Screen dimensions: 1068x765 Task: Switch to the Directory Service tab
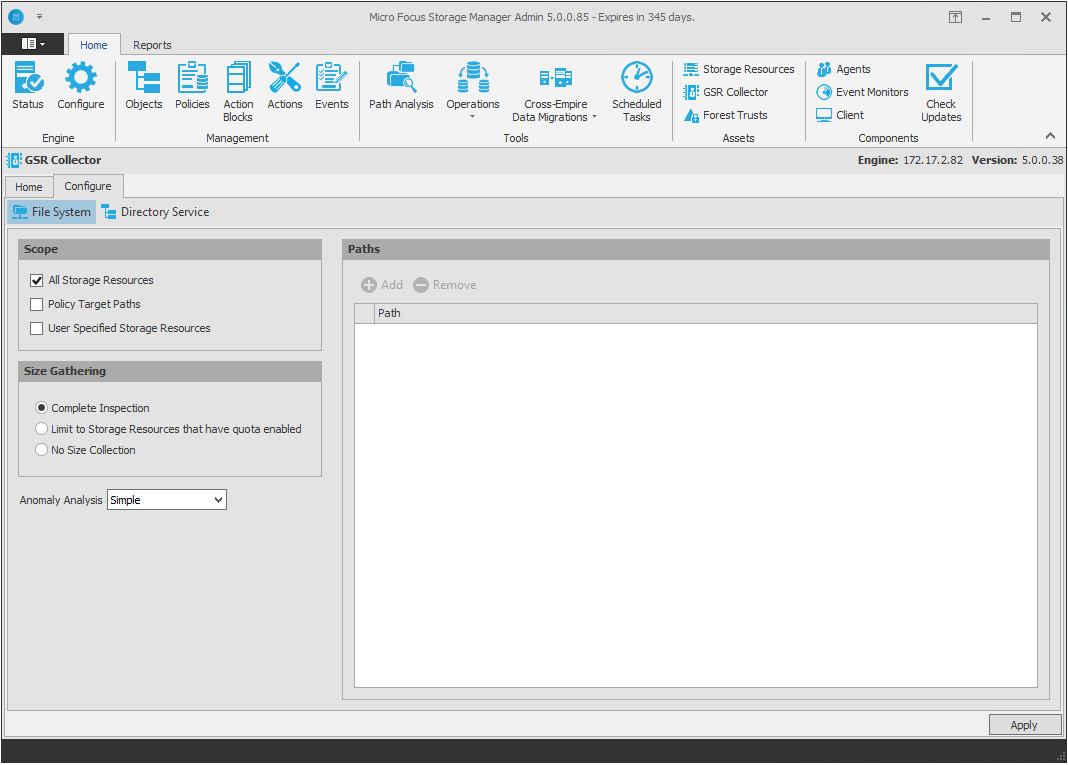click(156, 212)
